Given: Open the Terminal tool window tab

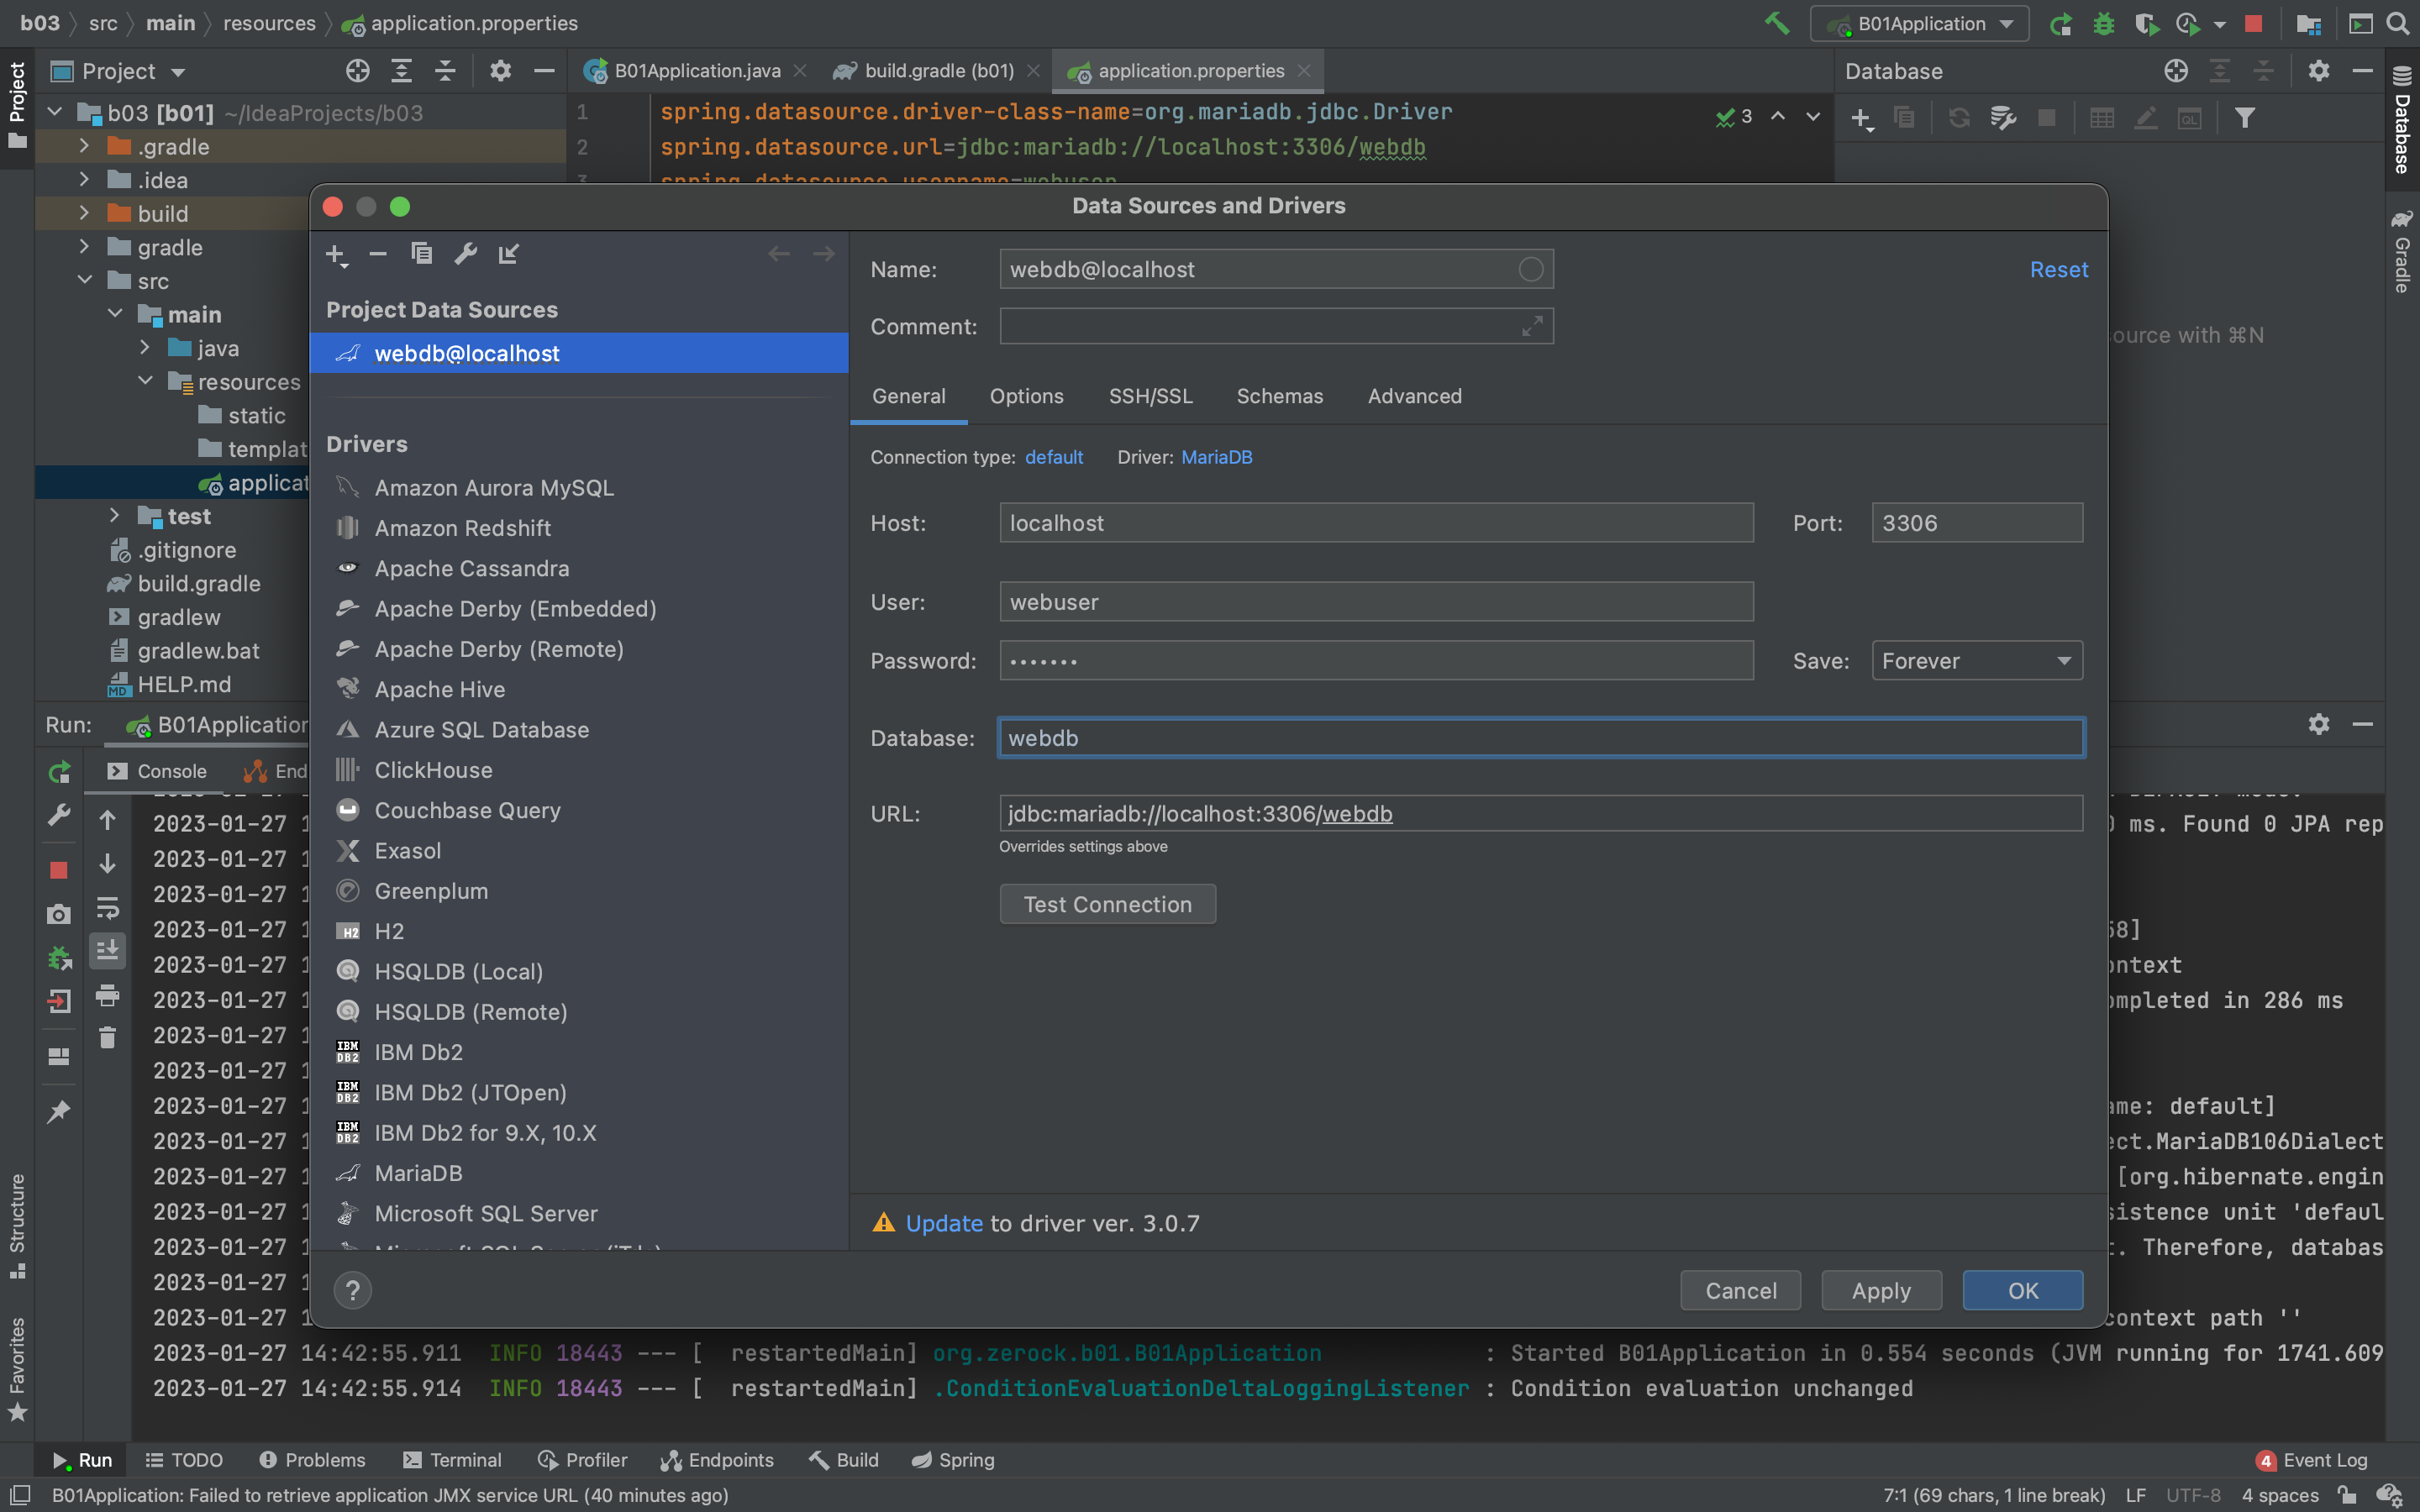Looking at the screenshot, I should pyautogui.click(x=452, y=1460).
